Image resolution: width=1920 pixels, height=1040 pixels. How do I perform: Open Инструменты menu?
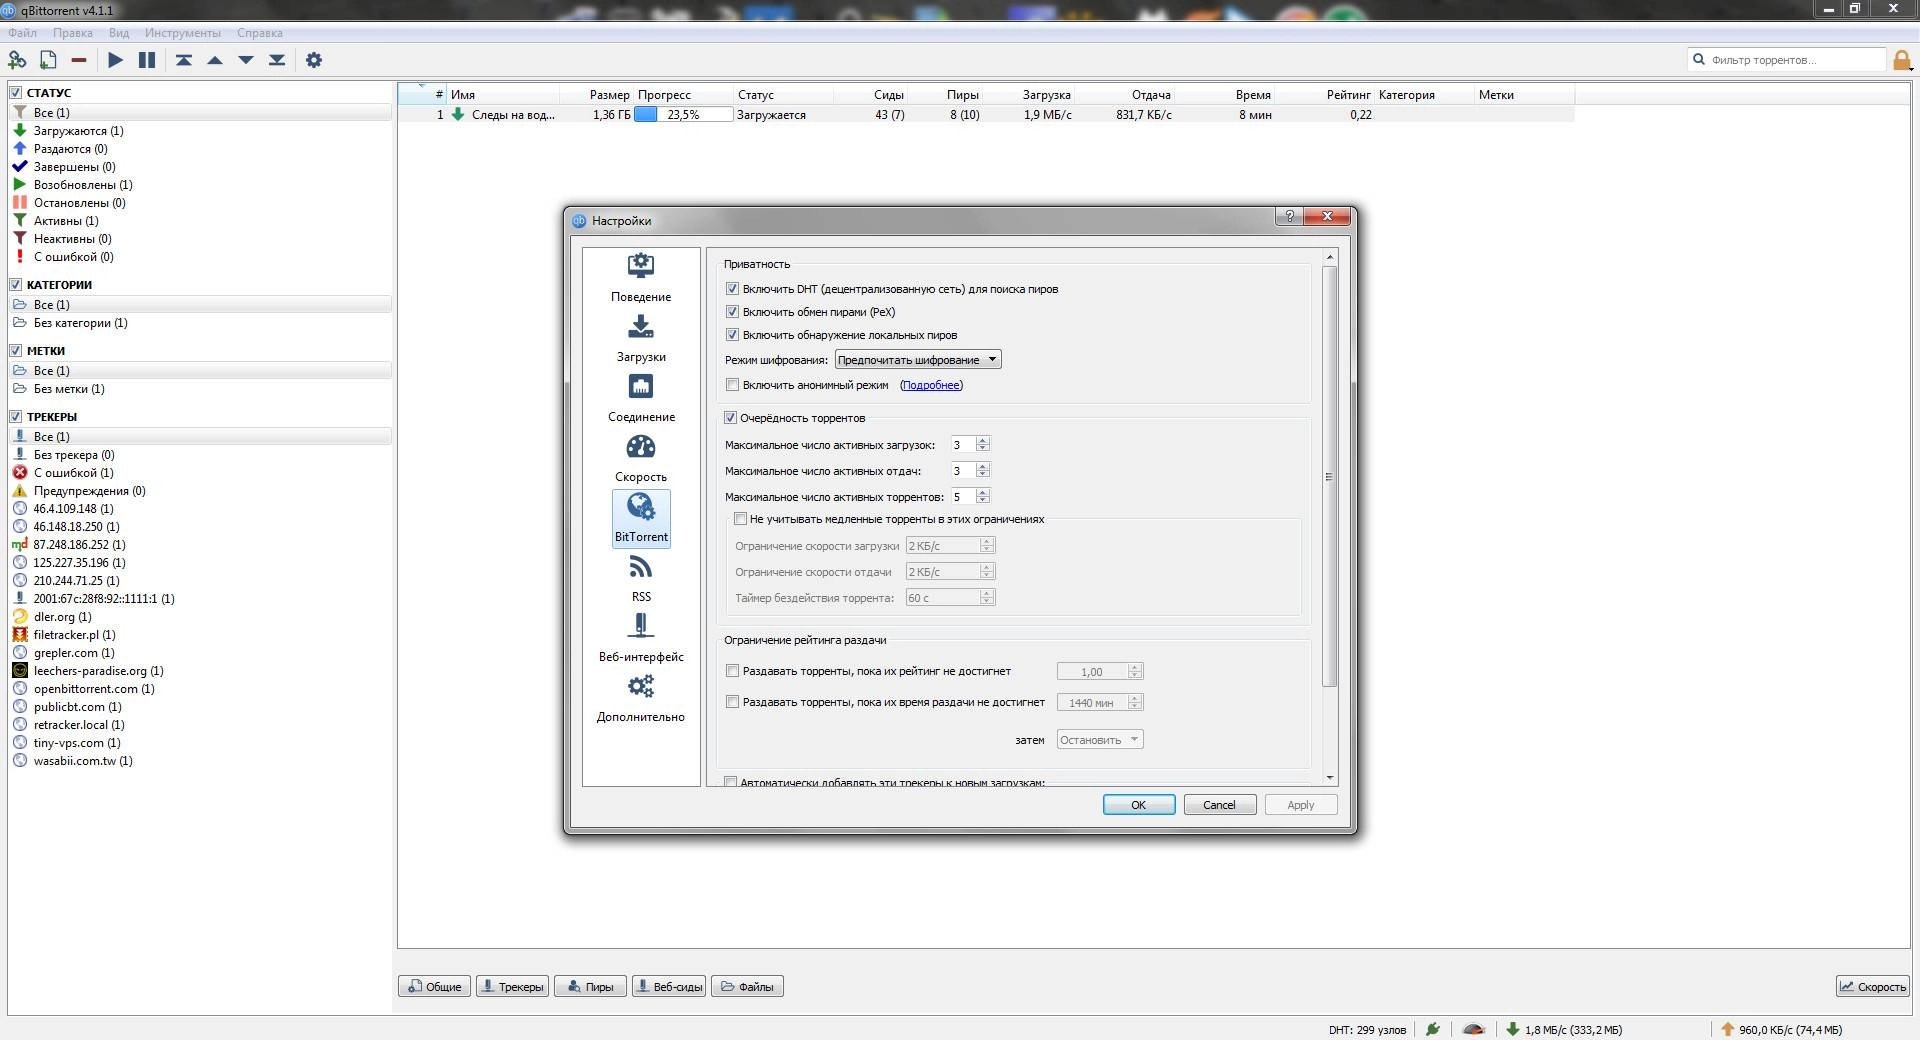tap(183, 33)
